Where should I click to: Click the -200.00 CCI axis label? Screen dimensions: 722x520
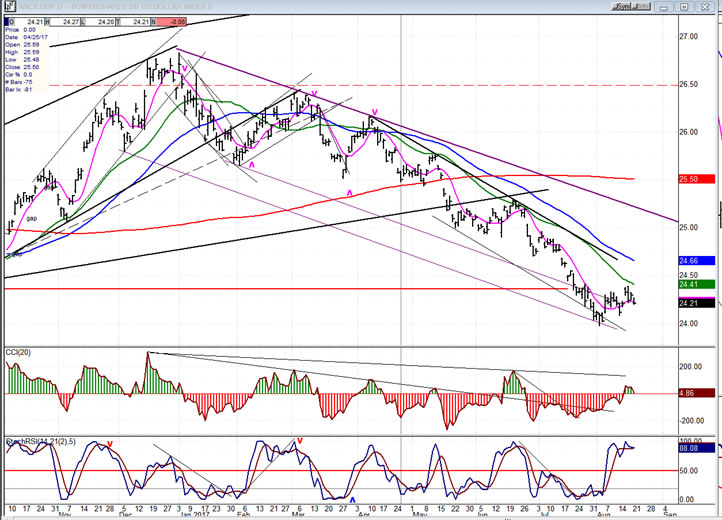point(691,421)
